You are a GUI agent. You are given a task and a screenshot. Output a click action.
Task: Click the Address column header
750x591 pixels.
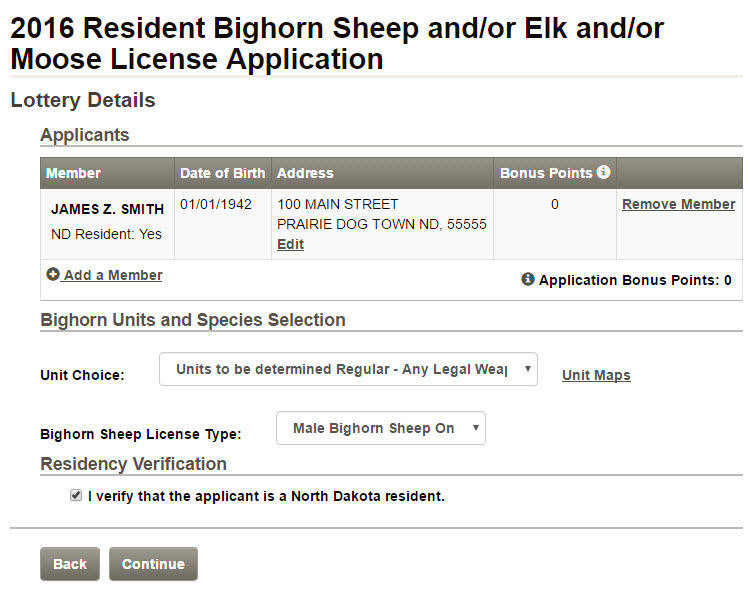click(305, 173)
